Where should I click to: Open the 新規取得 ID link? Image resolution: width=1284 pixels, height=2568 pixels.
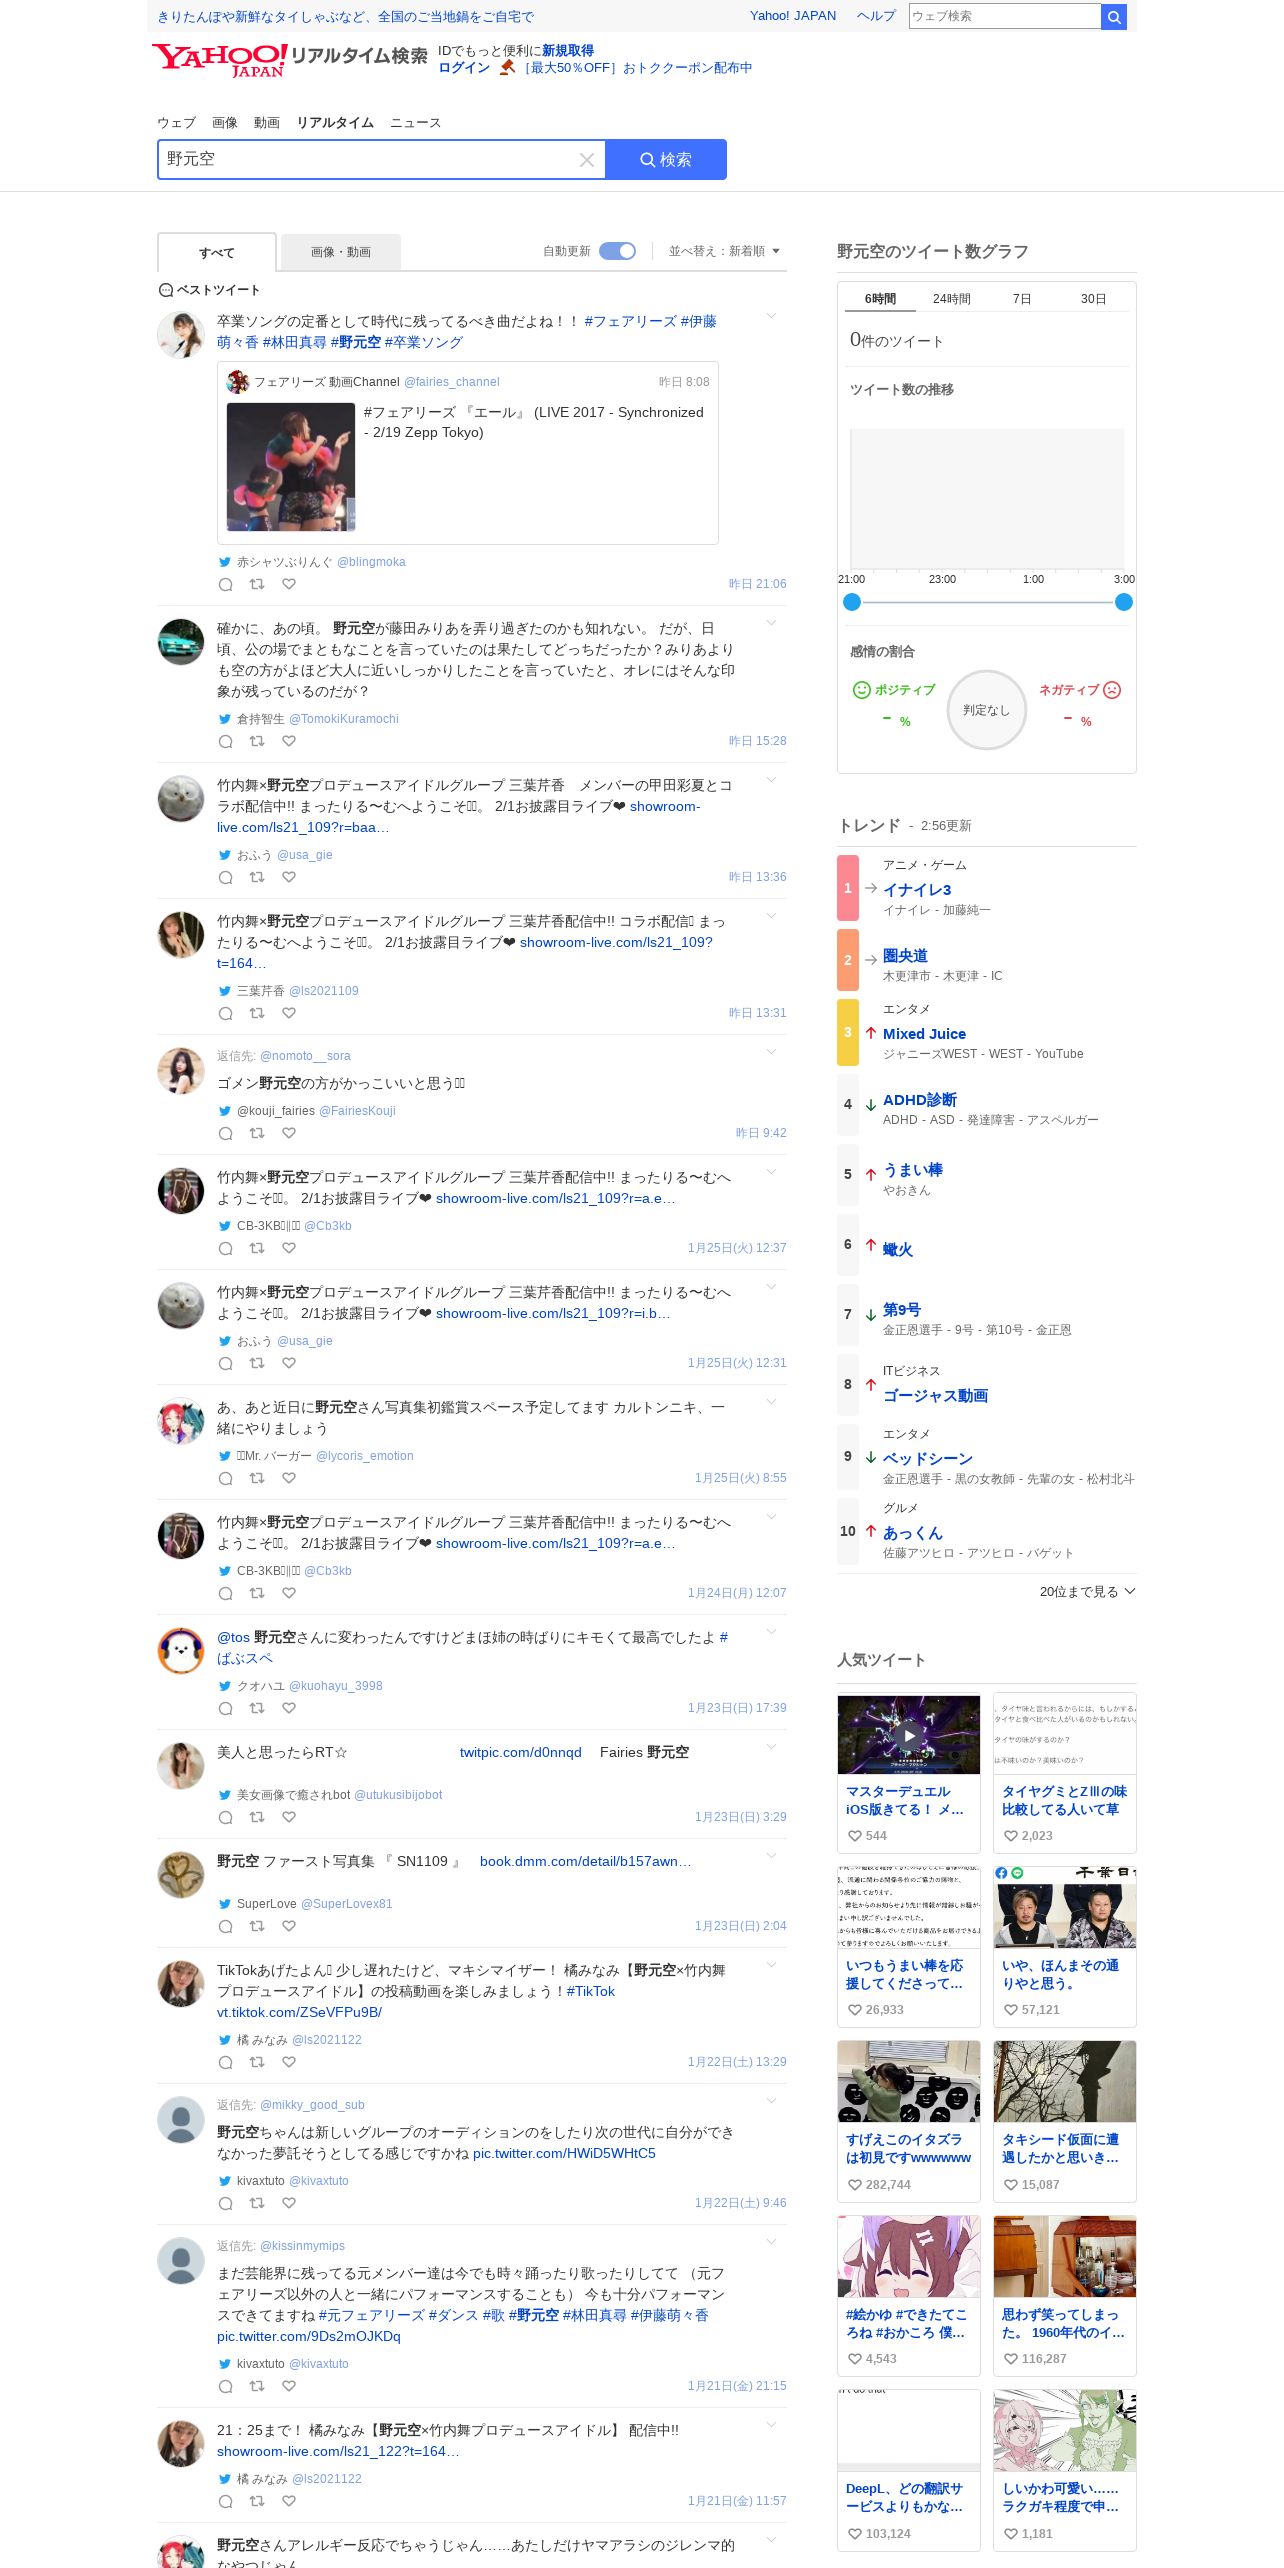coord(568,51)
